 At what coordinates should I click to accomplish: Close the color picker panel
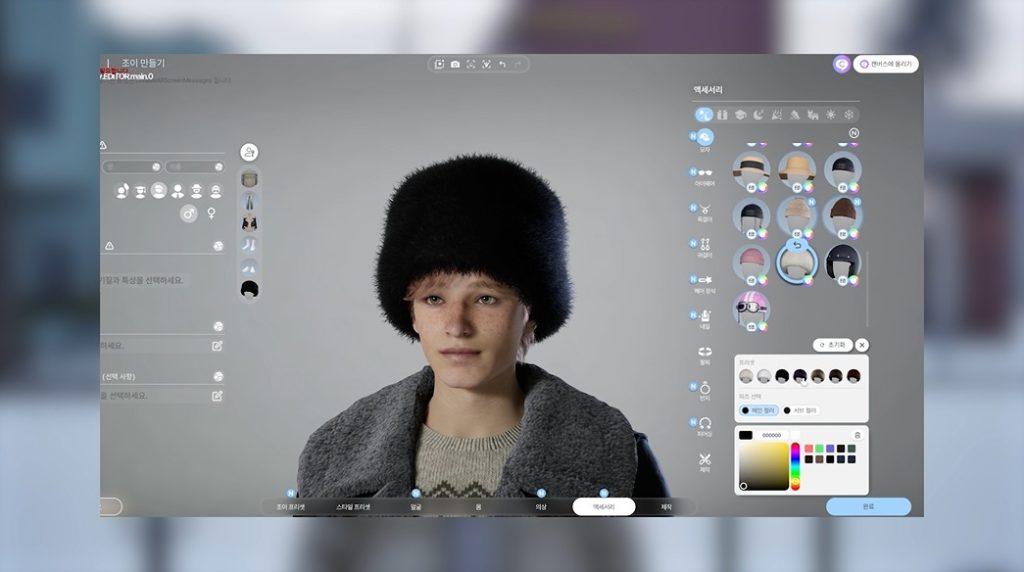coord(862,344)
